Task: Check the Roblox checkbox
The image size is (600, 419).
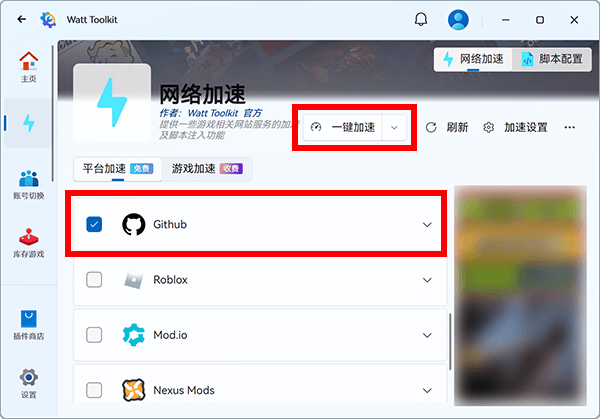Action: click(x=94, y=280)
